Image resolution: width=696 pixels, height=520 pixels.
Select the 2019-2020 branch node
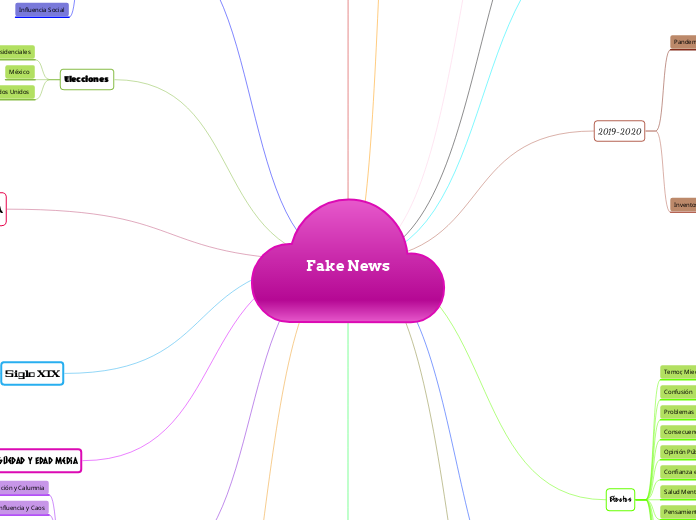click(x=620, y=131)
